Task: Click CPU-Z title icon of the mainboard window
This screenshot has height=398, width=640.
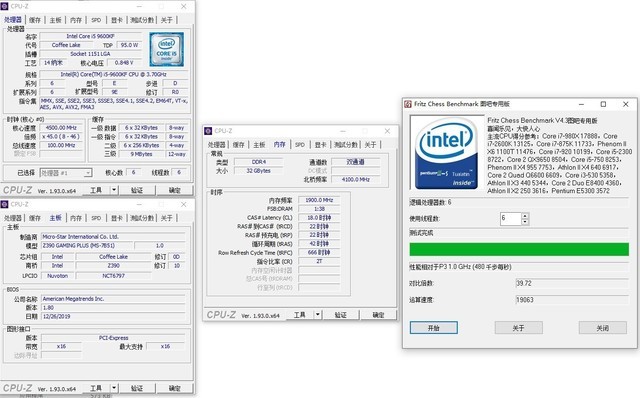Action: tap(4, 204)
